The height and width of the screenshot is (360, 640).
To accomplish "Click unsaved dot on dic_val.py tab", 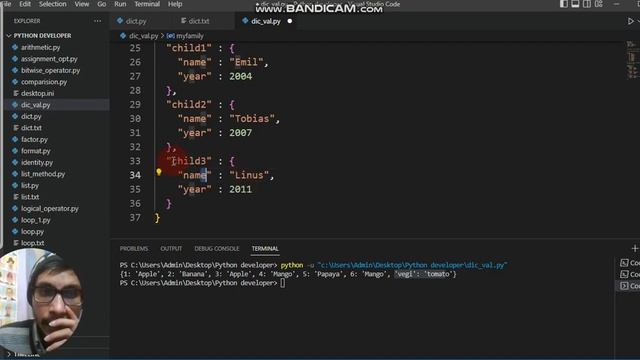I will tap(290, 21).
